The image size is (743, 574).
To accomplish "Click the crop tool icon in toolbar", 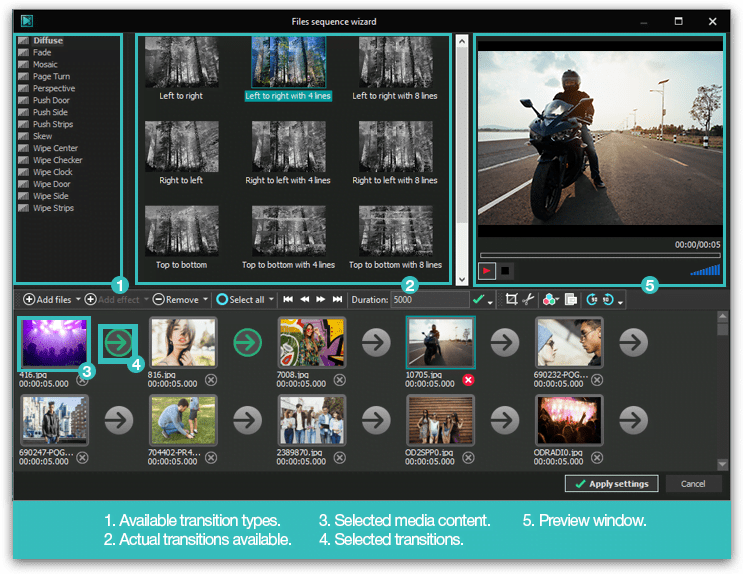I will (x=511, y=300).
